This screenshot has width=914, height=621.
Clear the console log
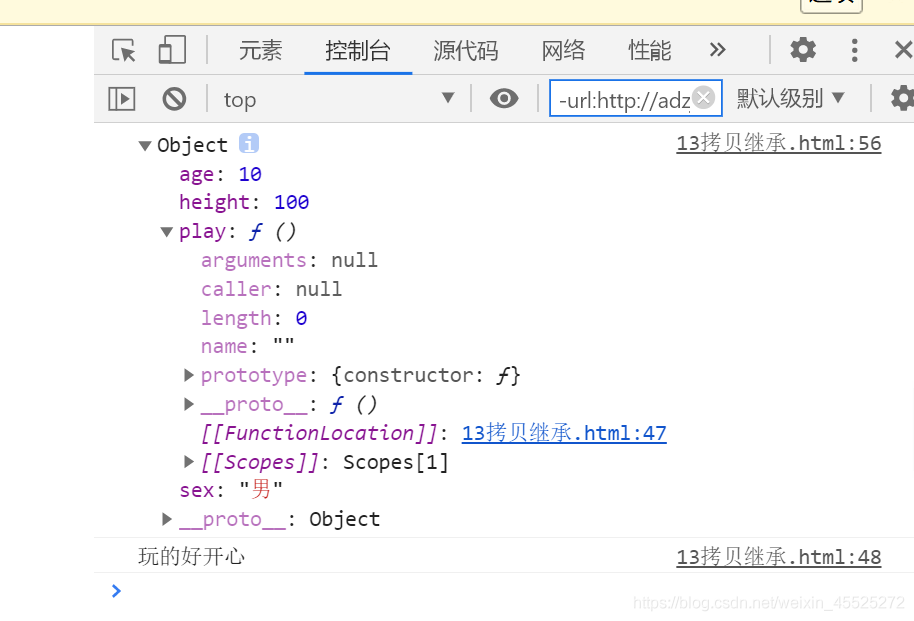pos(174,98)
